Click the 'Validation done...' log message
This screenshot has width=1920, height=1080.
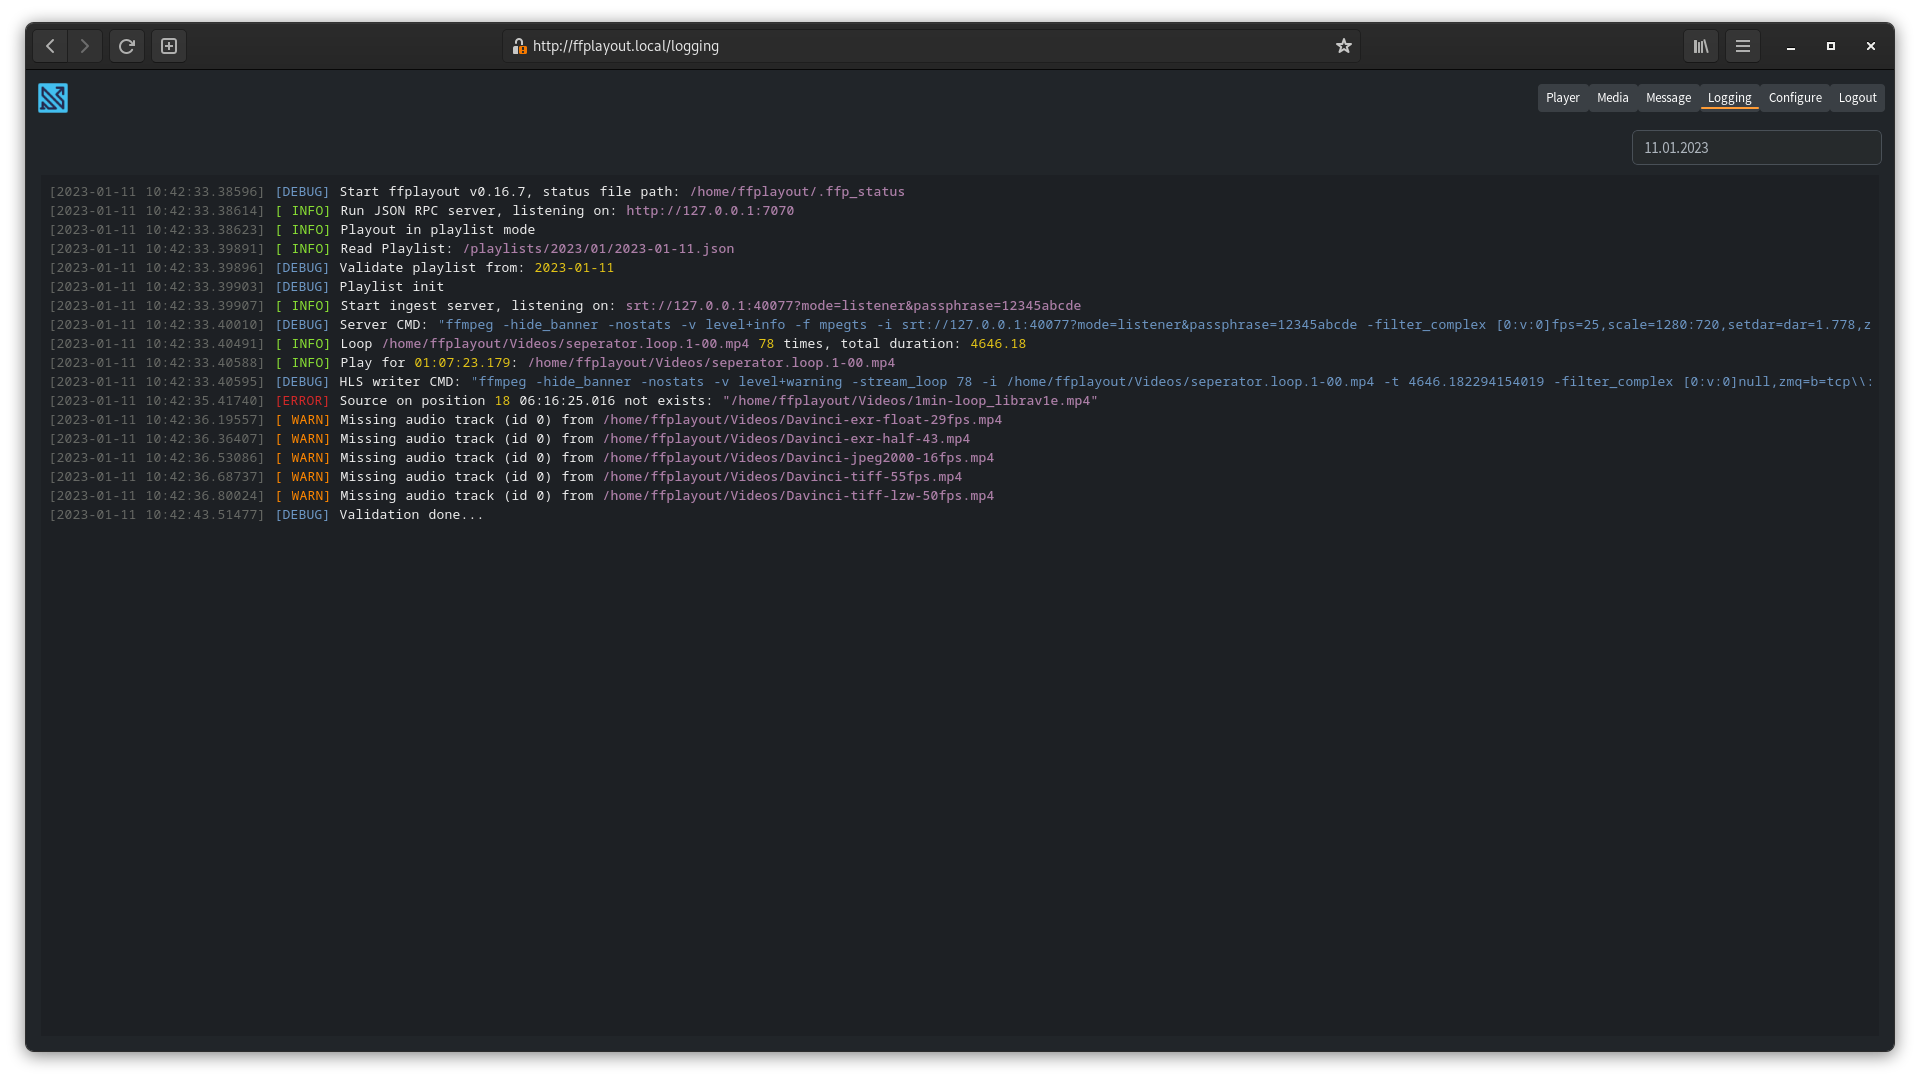(x=411, y=515)
